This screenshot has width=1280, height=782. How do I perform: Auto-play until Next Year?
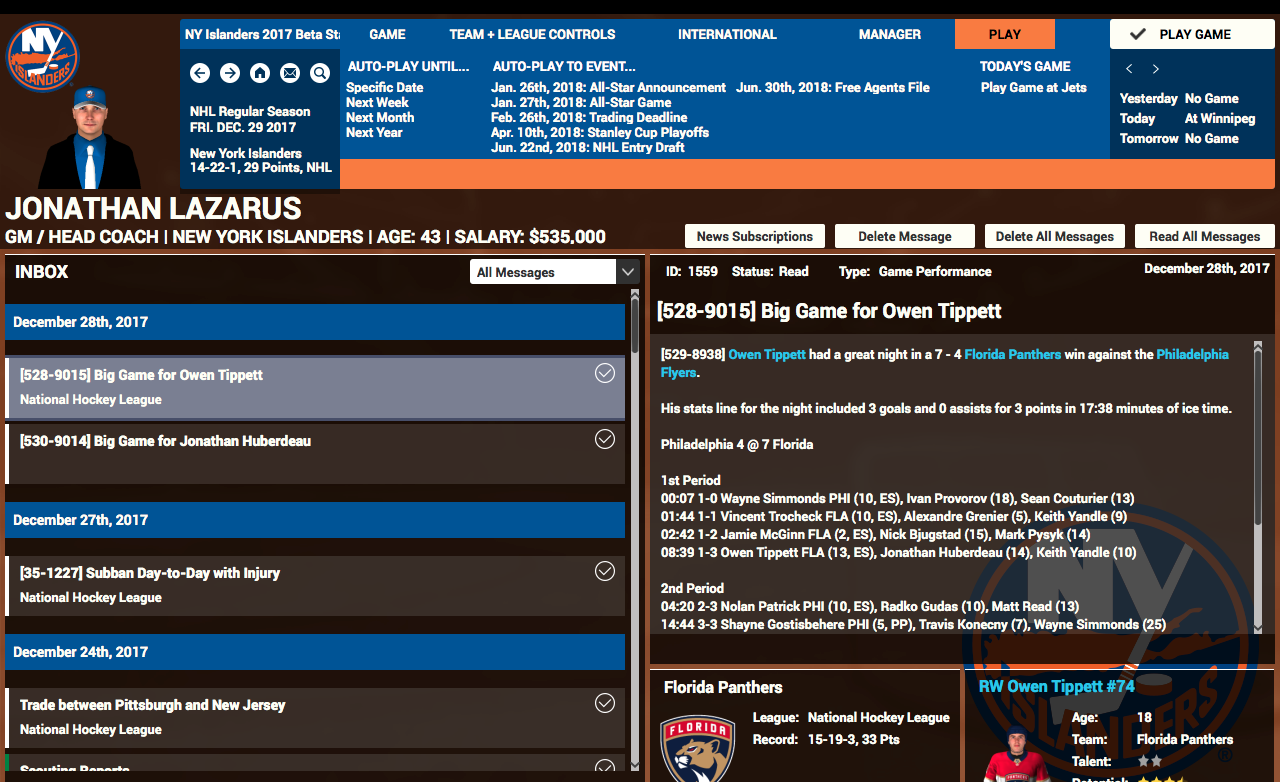tap(374, 133)
